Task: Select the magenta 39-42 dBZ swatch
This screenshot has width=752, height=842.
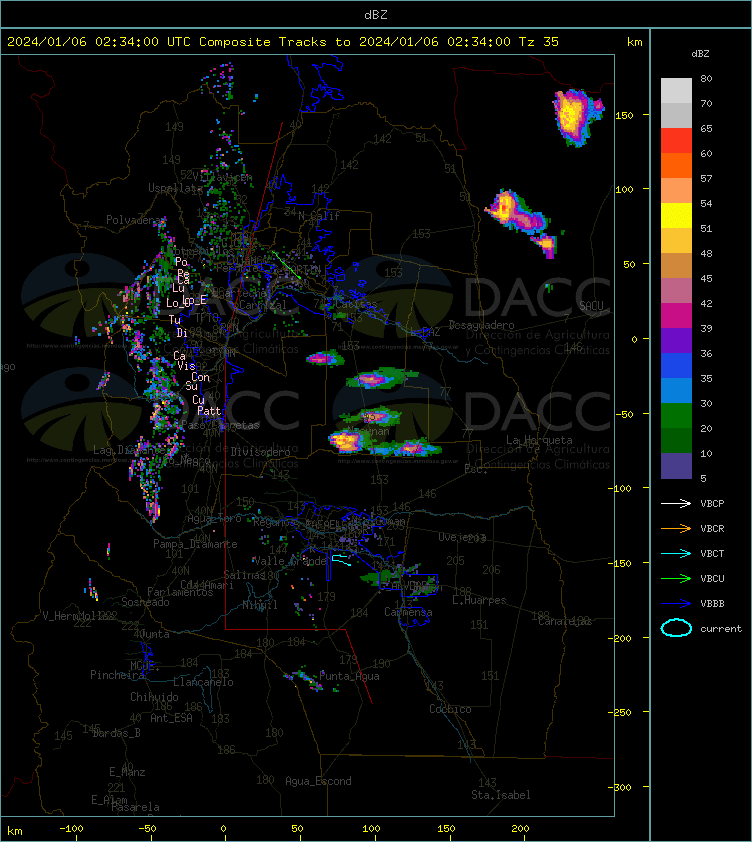Action: point(676,316)
